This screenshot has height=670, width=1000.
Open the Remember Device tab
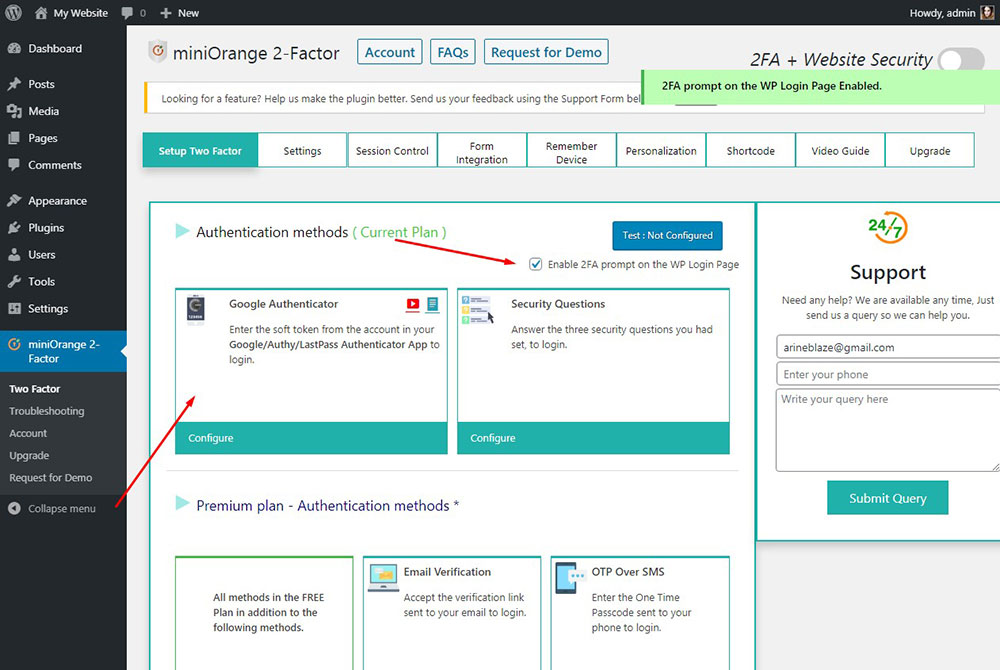click(571, 150)
